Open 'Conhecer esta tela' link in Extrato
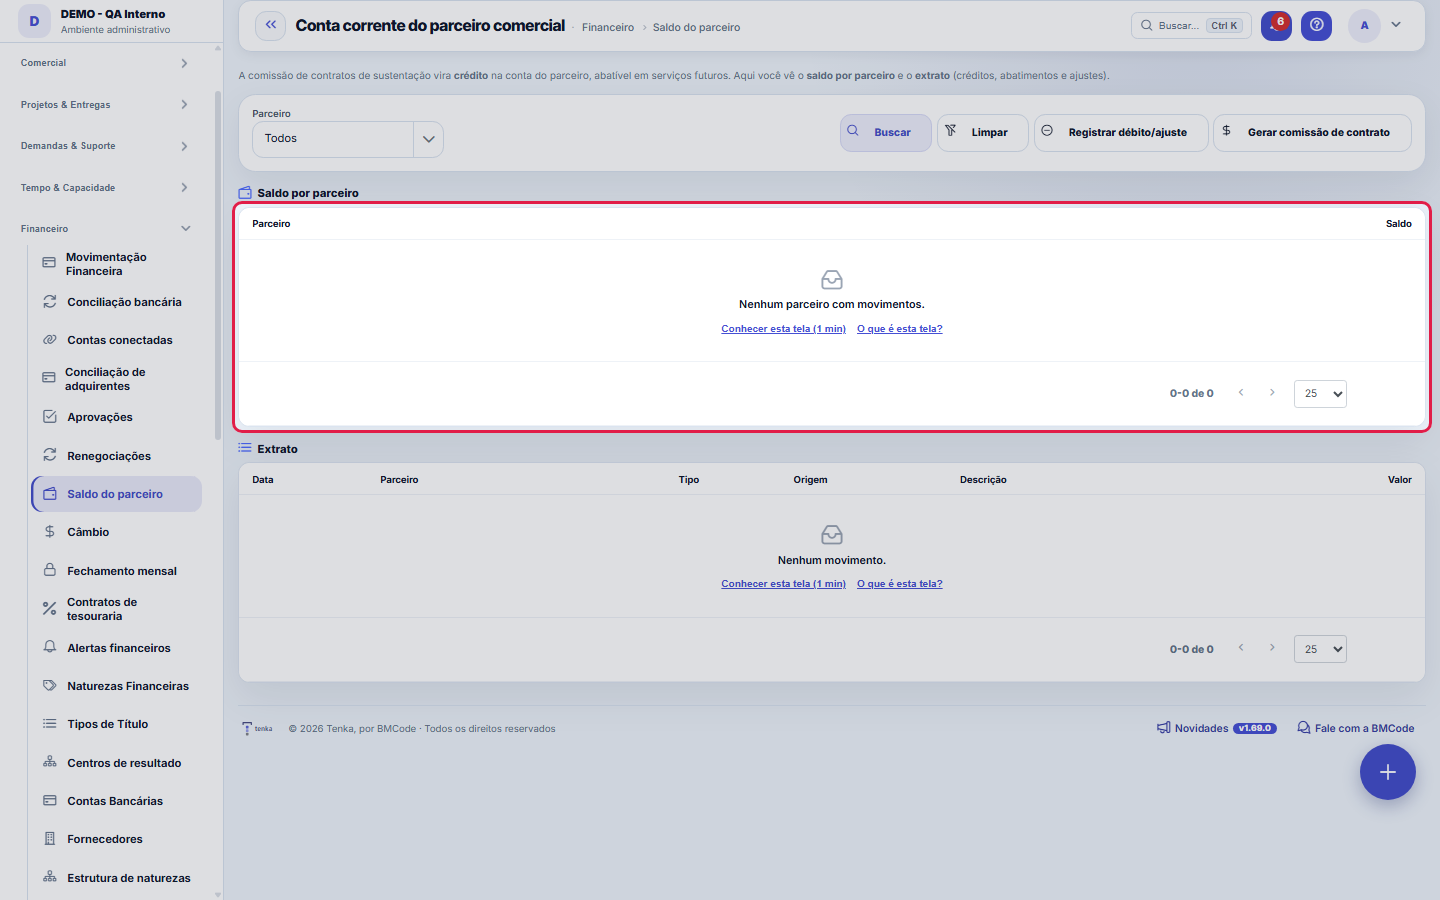 point(783,584)
